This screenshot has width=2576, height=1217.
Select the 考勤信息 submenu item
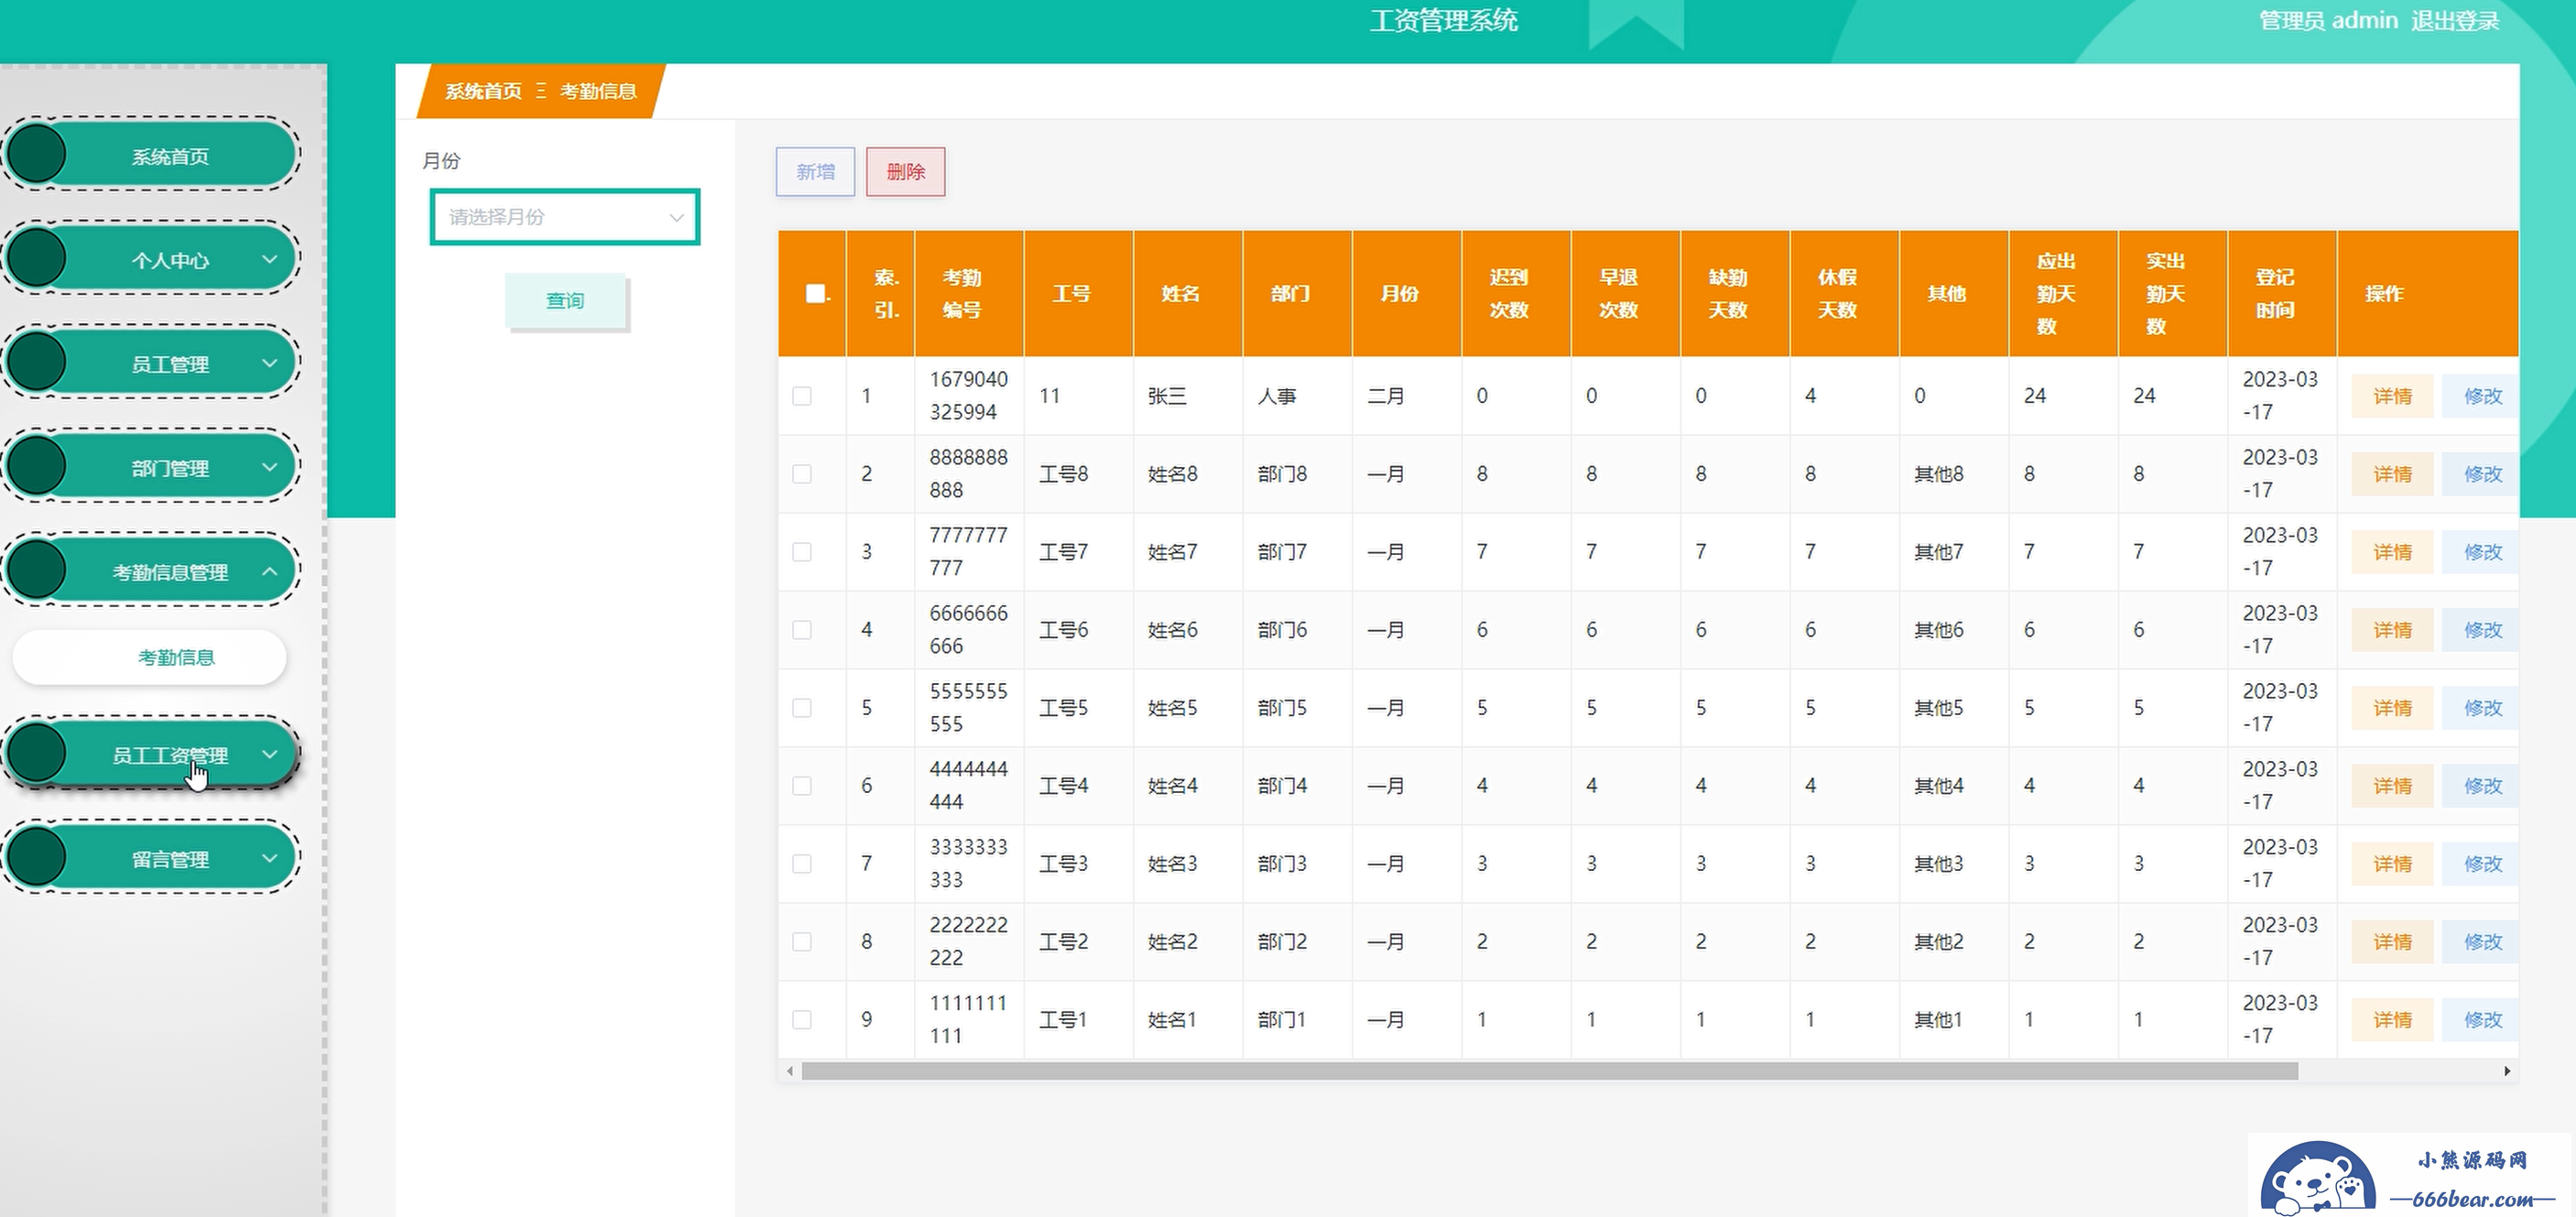coord(151,657)
